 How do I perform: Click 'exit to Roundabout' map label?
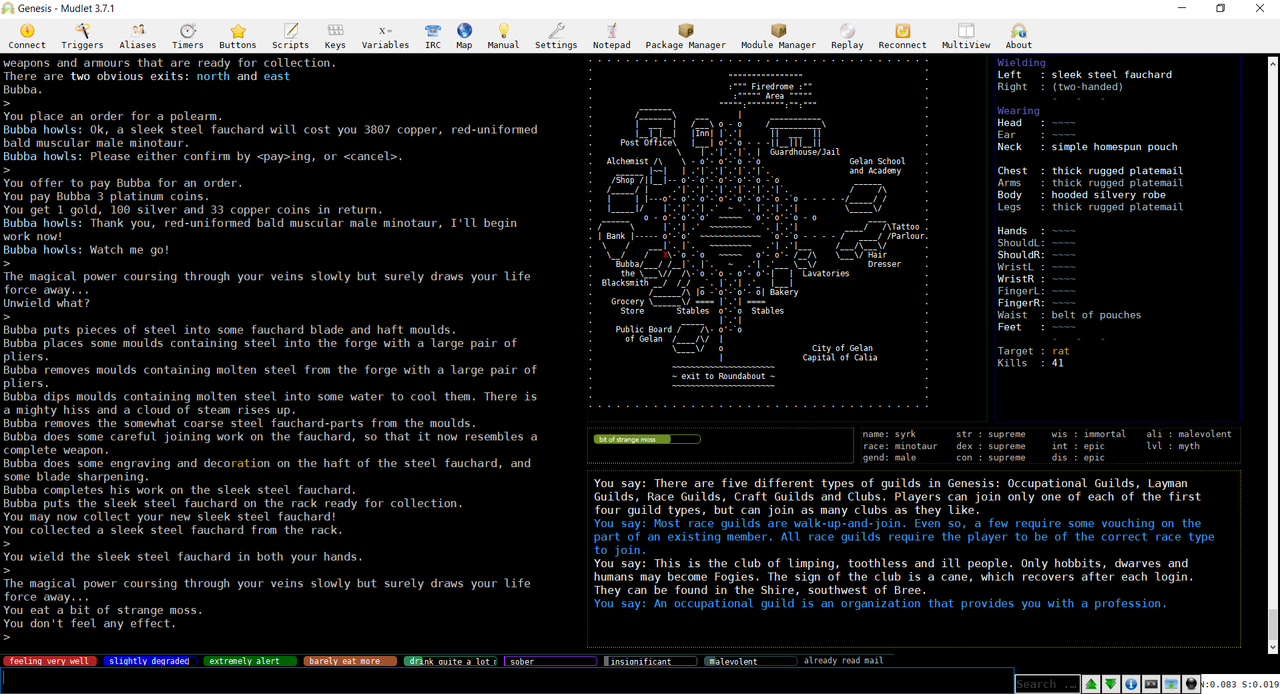click(724, 376)
